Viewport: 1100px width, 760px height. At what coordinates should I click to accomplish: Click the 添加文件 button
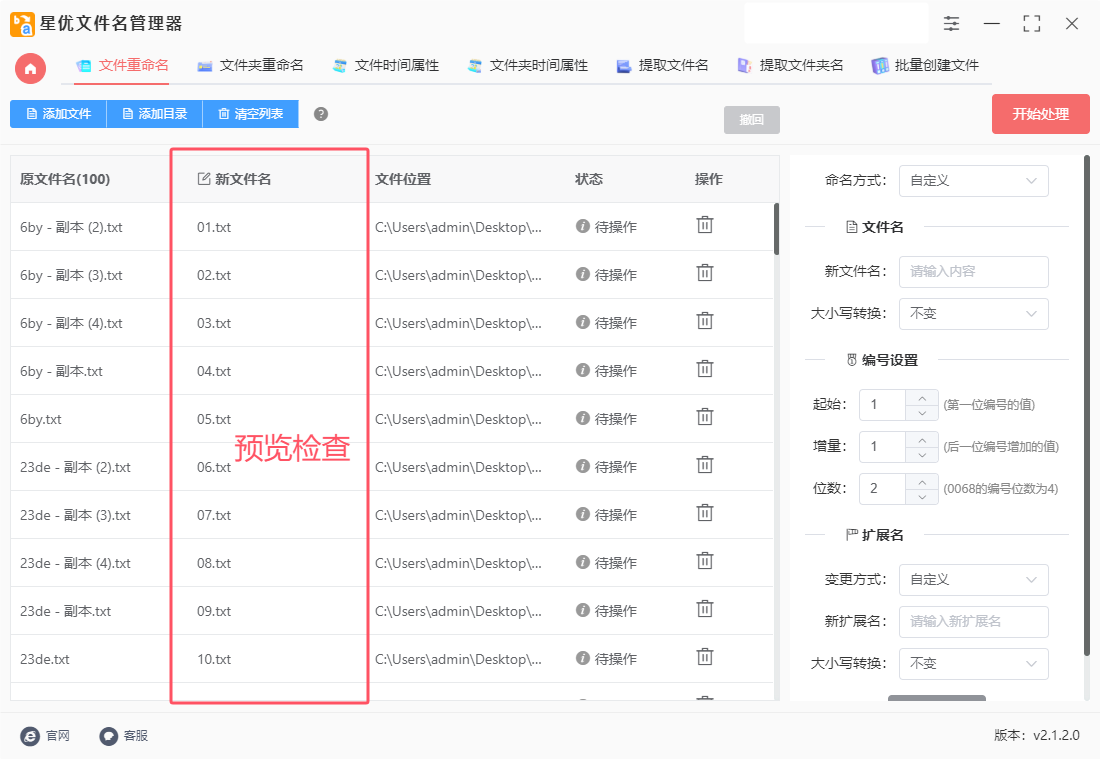click(58, 114)
